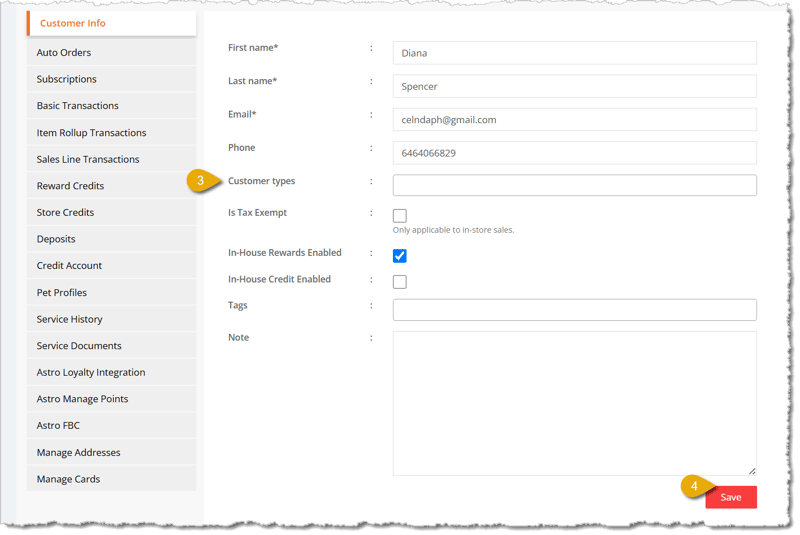Viewport: 800px width, 535px height.
Task: Grab the Note textarea resize handle
Action: coord(752,471)
